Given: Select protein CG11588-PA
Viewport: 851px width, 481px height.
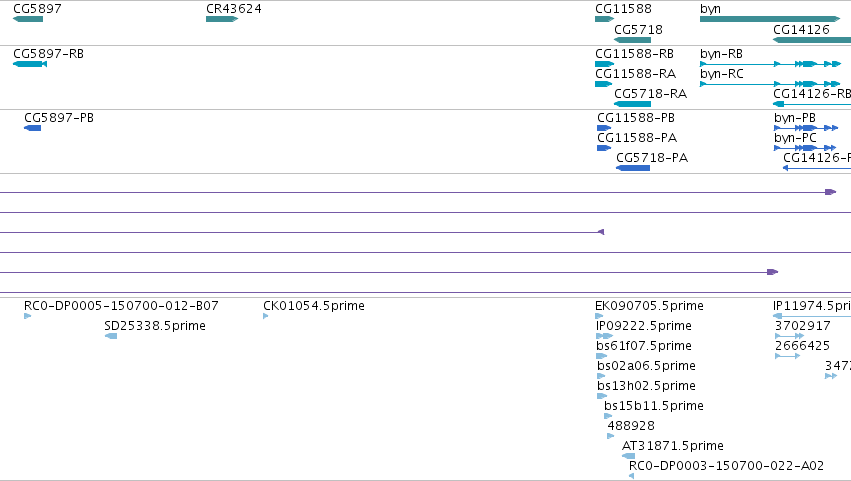Looking at the screenshot, I should point(604,148).
